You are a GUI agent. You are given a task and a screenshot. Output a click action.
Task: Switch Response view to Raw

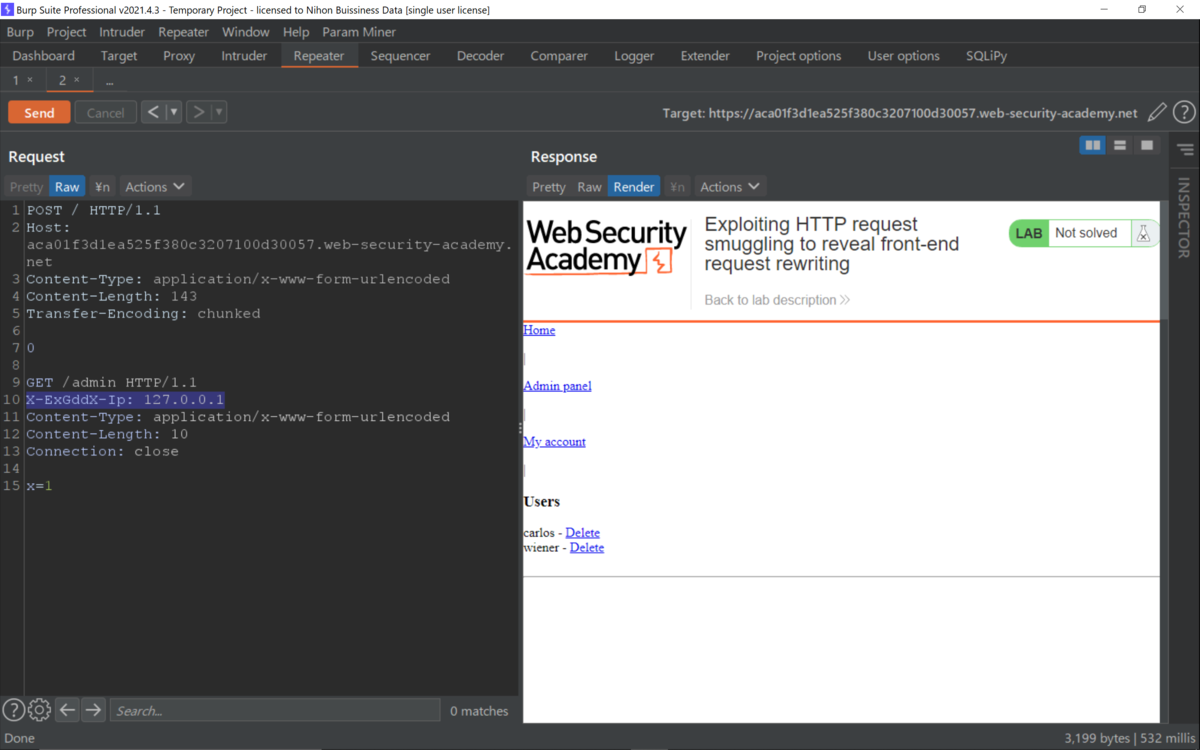(590, 187)
